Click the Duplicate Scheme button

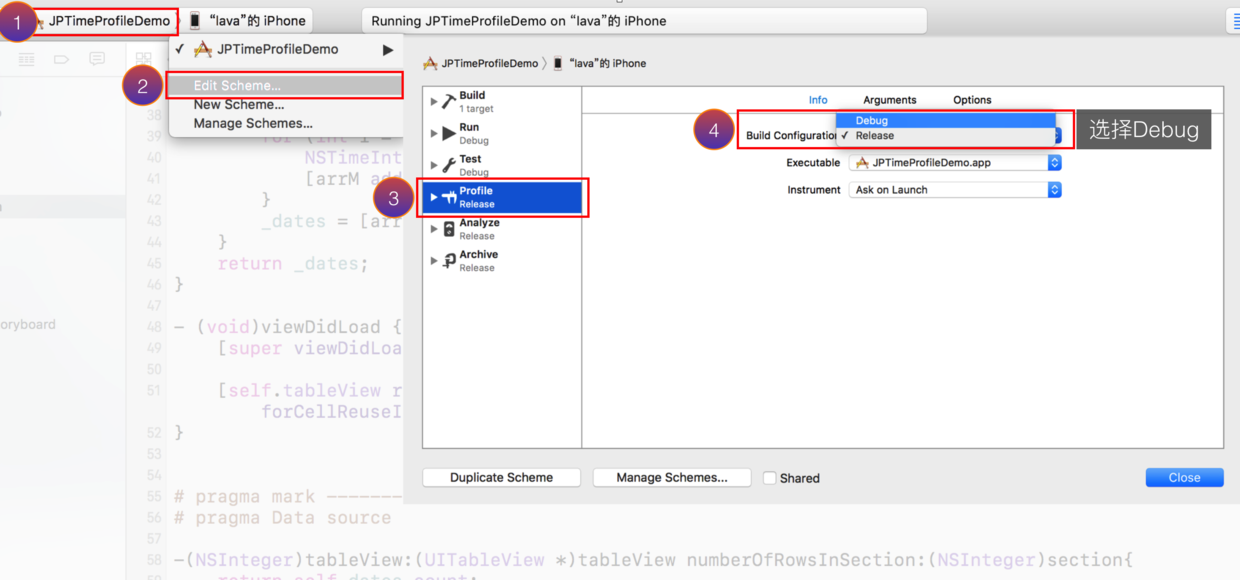501,478
